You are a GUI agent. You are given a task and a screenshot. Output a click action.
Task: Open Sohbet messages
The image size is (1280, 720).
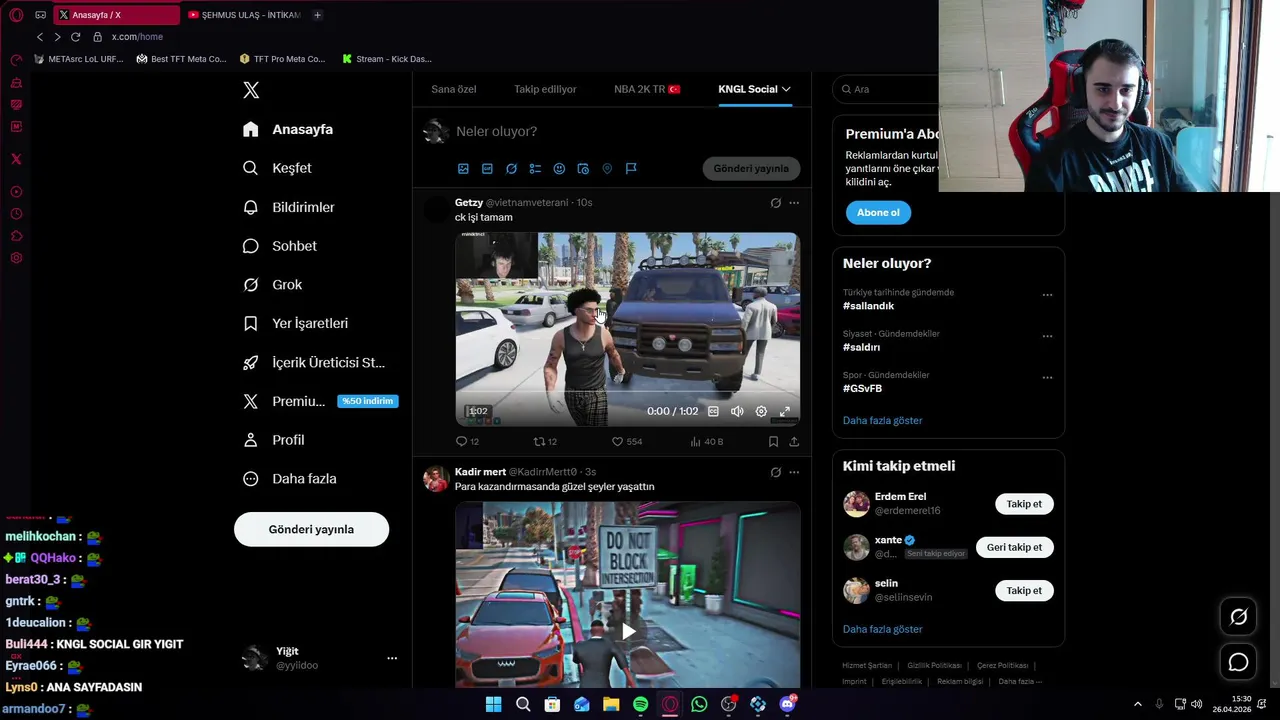(280, 246)
